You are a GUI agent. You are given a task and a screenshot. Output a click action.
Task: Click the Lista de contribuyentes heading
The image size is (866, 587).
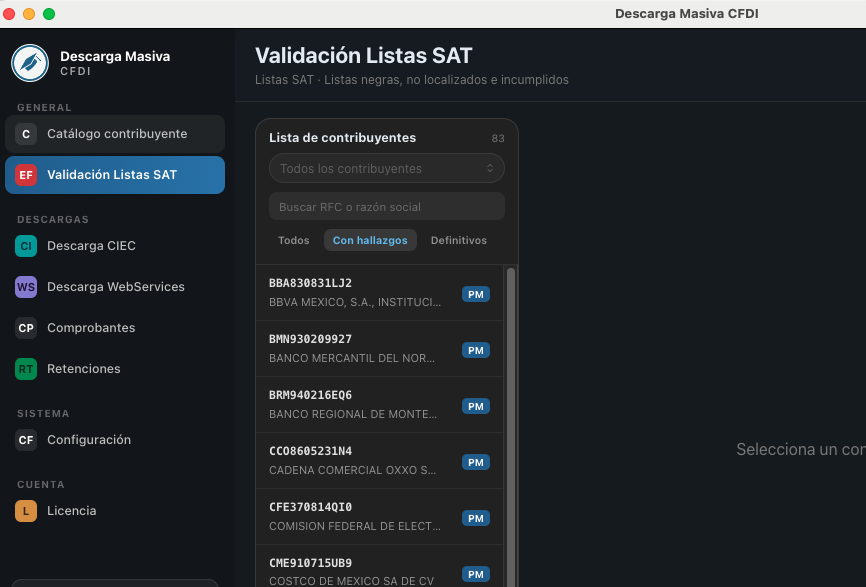(342, 138)
